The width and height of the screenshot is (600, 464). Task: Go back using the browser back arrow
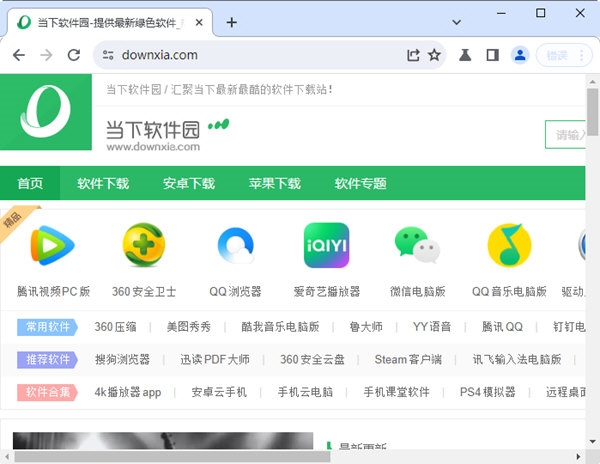click(x=19, y=55)
